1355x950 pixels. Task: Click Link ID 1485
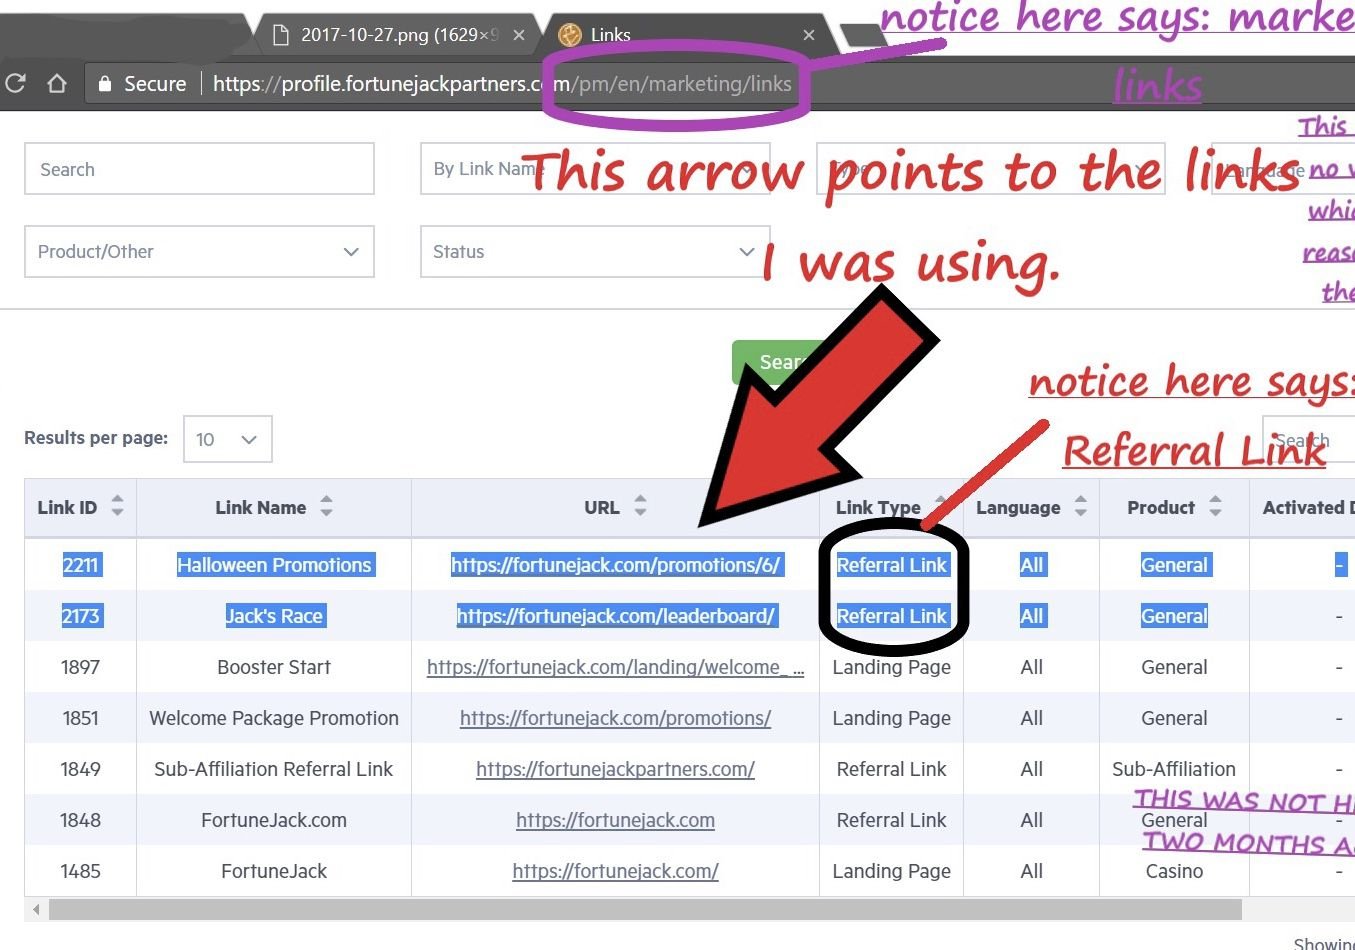click(80, 871)
